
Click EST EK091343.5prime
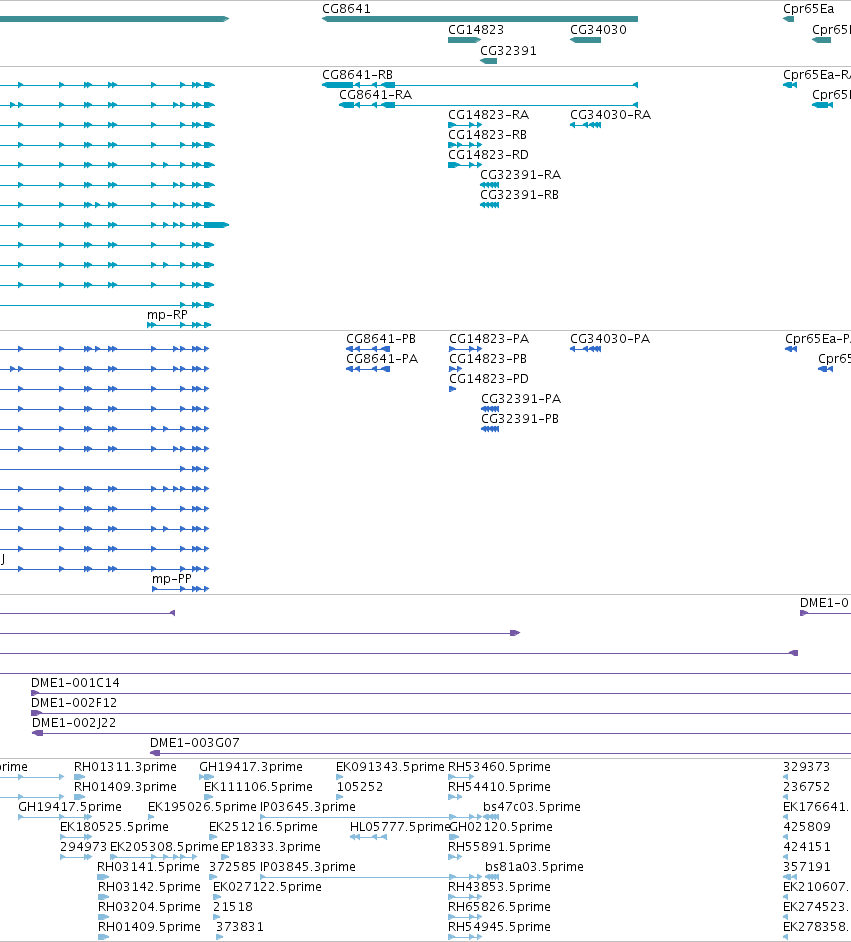pos(390,767)
